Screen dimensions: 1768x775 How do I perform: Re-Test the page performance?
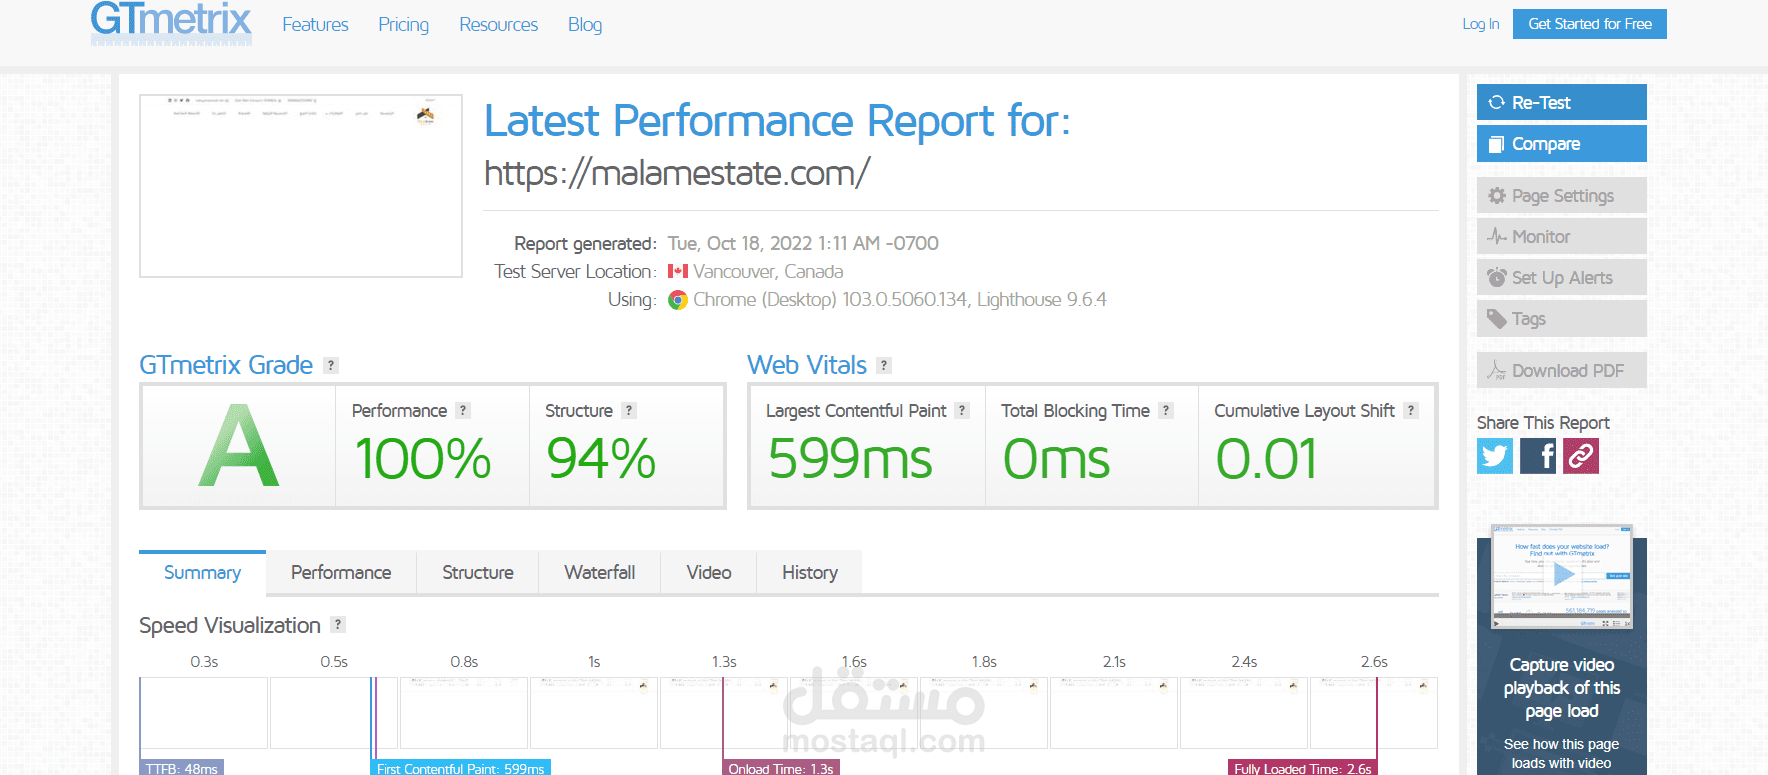1562,102
